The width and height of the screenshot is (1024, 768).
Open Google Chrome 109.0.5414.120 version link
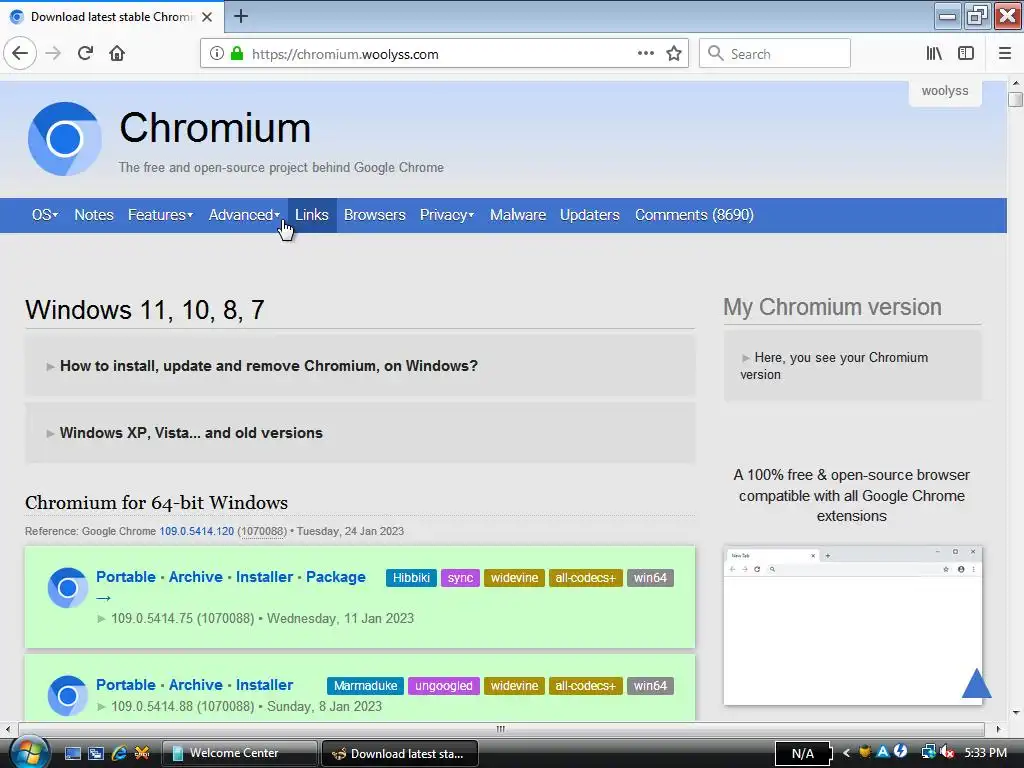click(x=197, y=532)
